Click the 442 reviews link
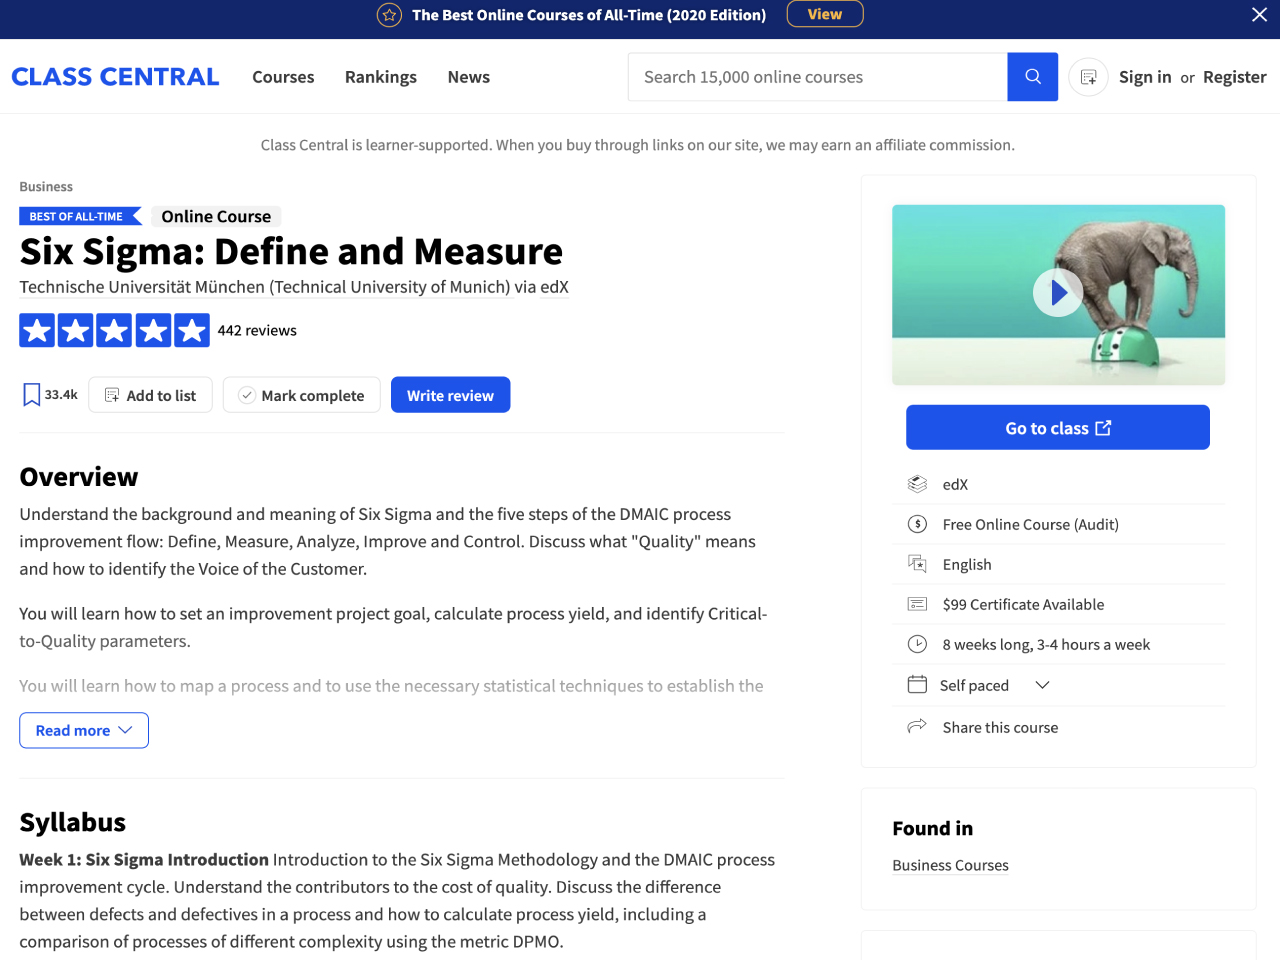Screen dimensions: 1280x960 pyautogui.click(x=257, y=331)
